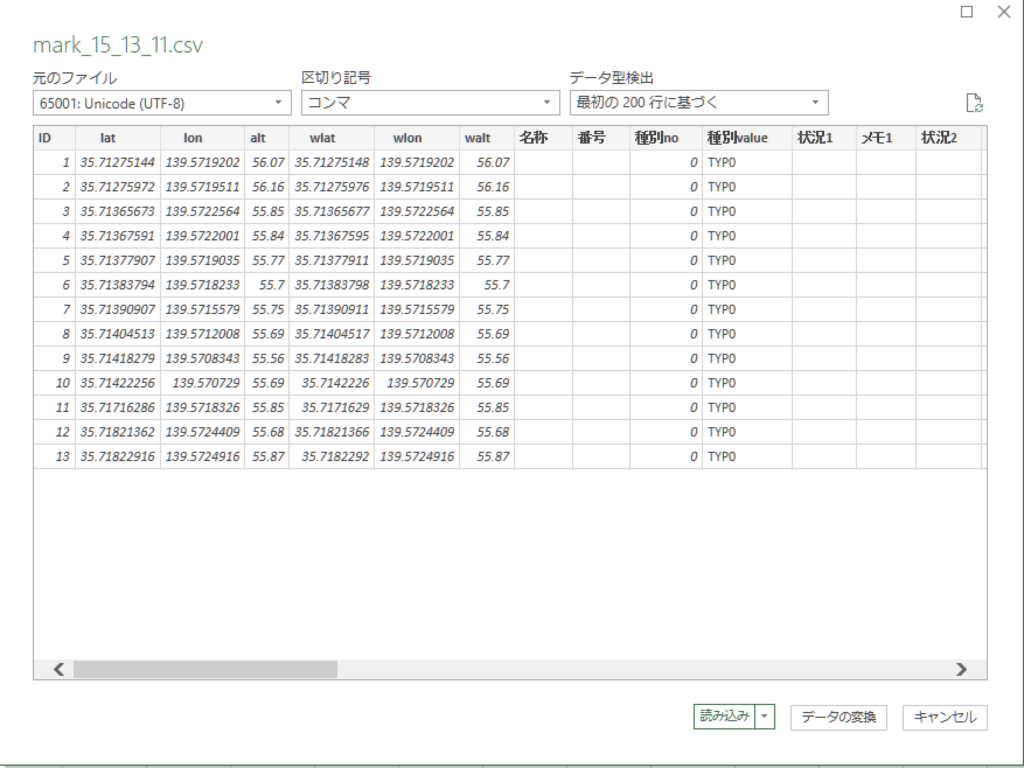Screen dimensions: 1024x768
Task: Click the 読み込み load button
Action: [x=724, y=716]
